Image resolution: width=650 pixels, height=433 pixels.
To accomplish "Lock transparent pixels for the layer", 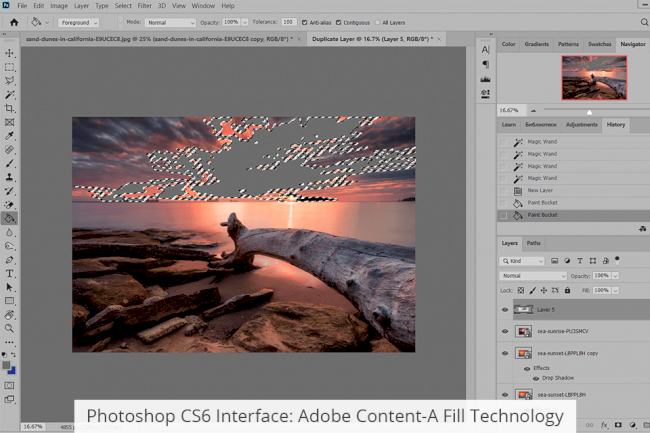I will pyautogui.click(x=521, y=290).
